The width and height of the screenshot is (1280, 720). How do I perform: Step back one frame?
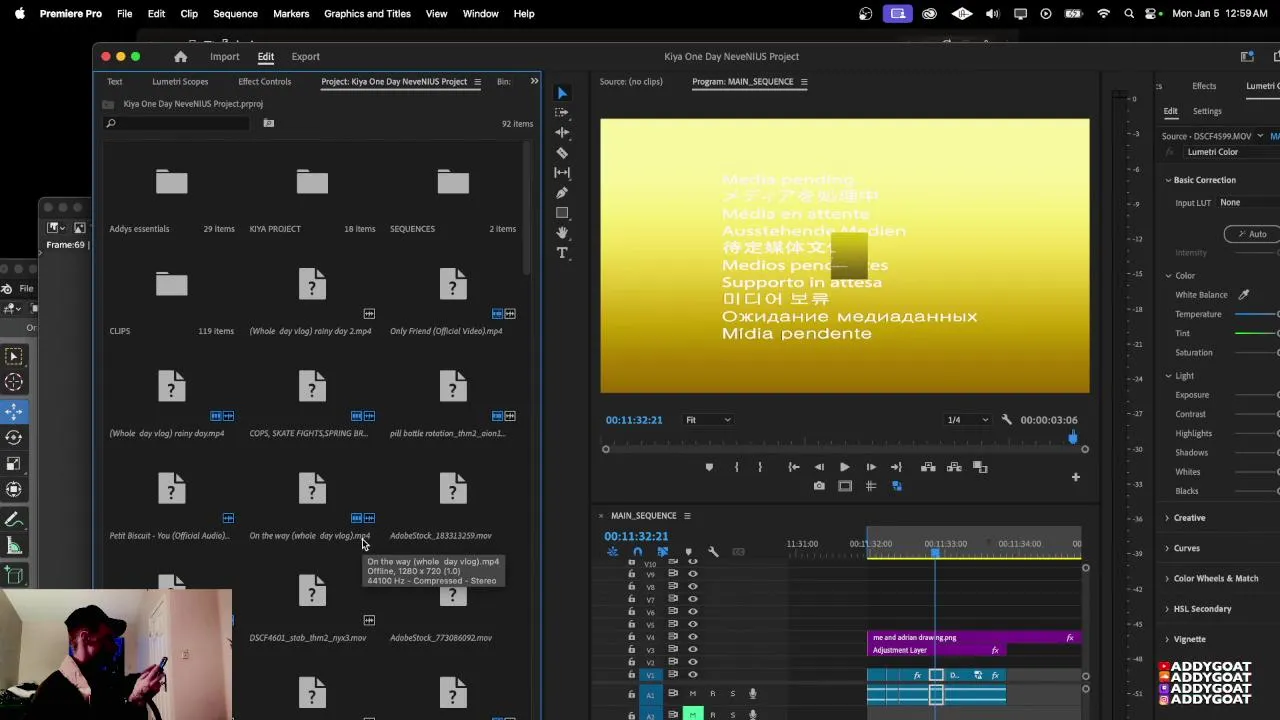click(819, 467)
